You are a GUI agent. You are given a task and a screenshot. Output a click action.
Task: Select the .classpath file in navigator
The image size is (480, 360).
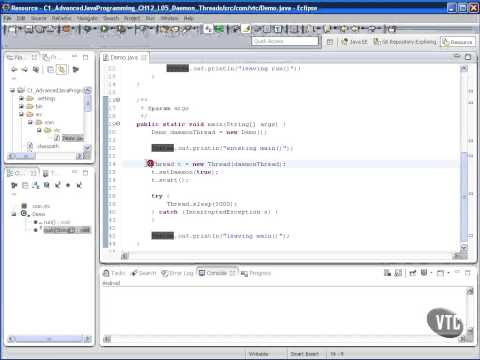(x=43, y=146)
